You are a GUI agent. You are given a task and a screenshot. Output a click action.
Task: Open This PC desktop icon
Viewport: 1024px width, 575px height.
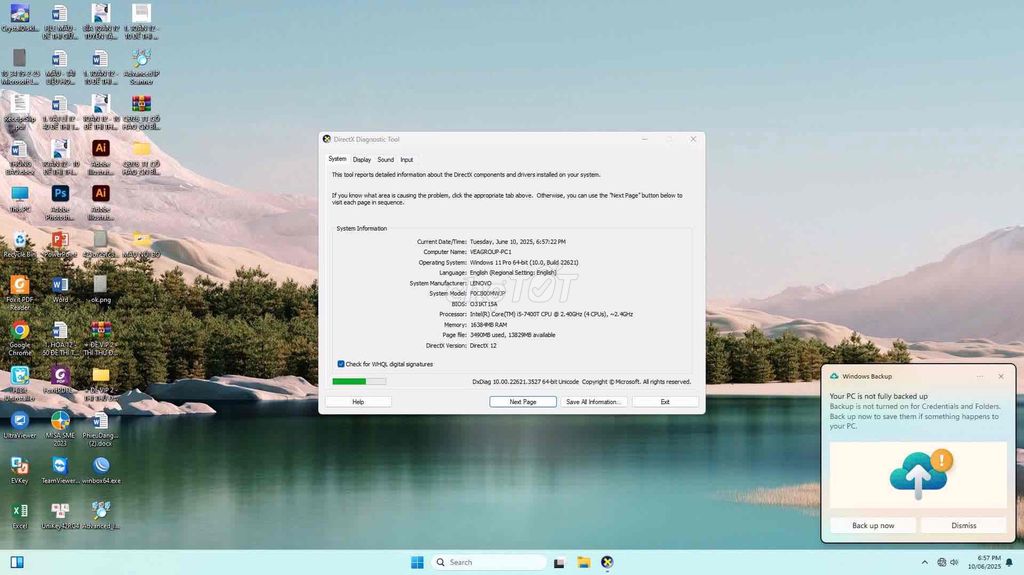tap(20, 199)
